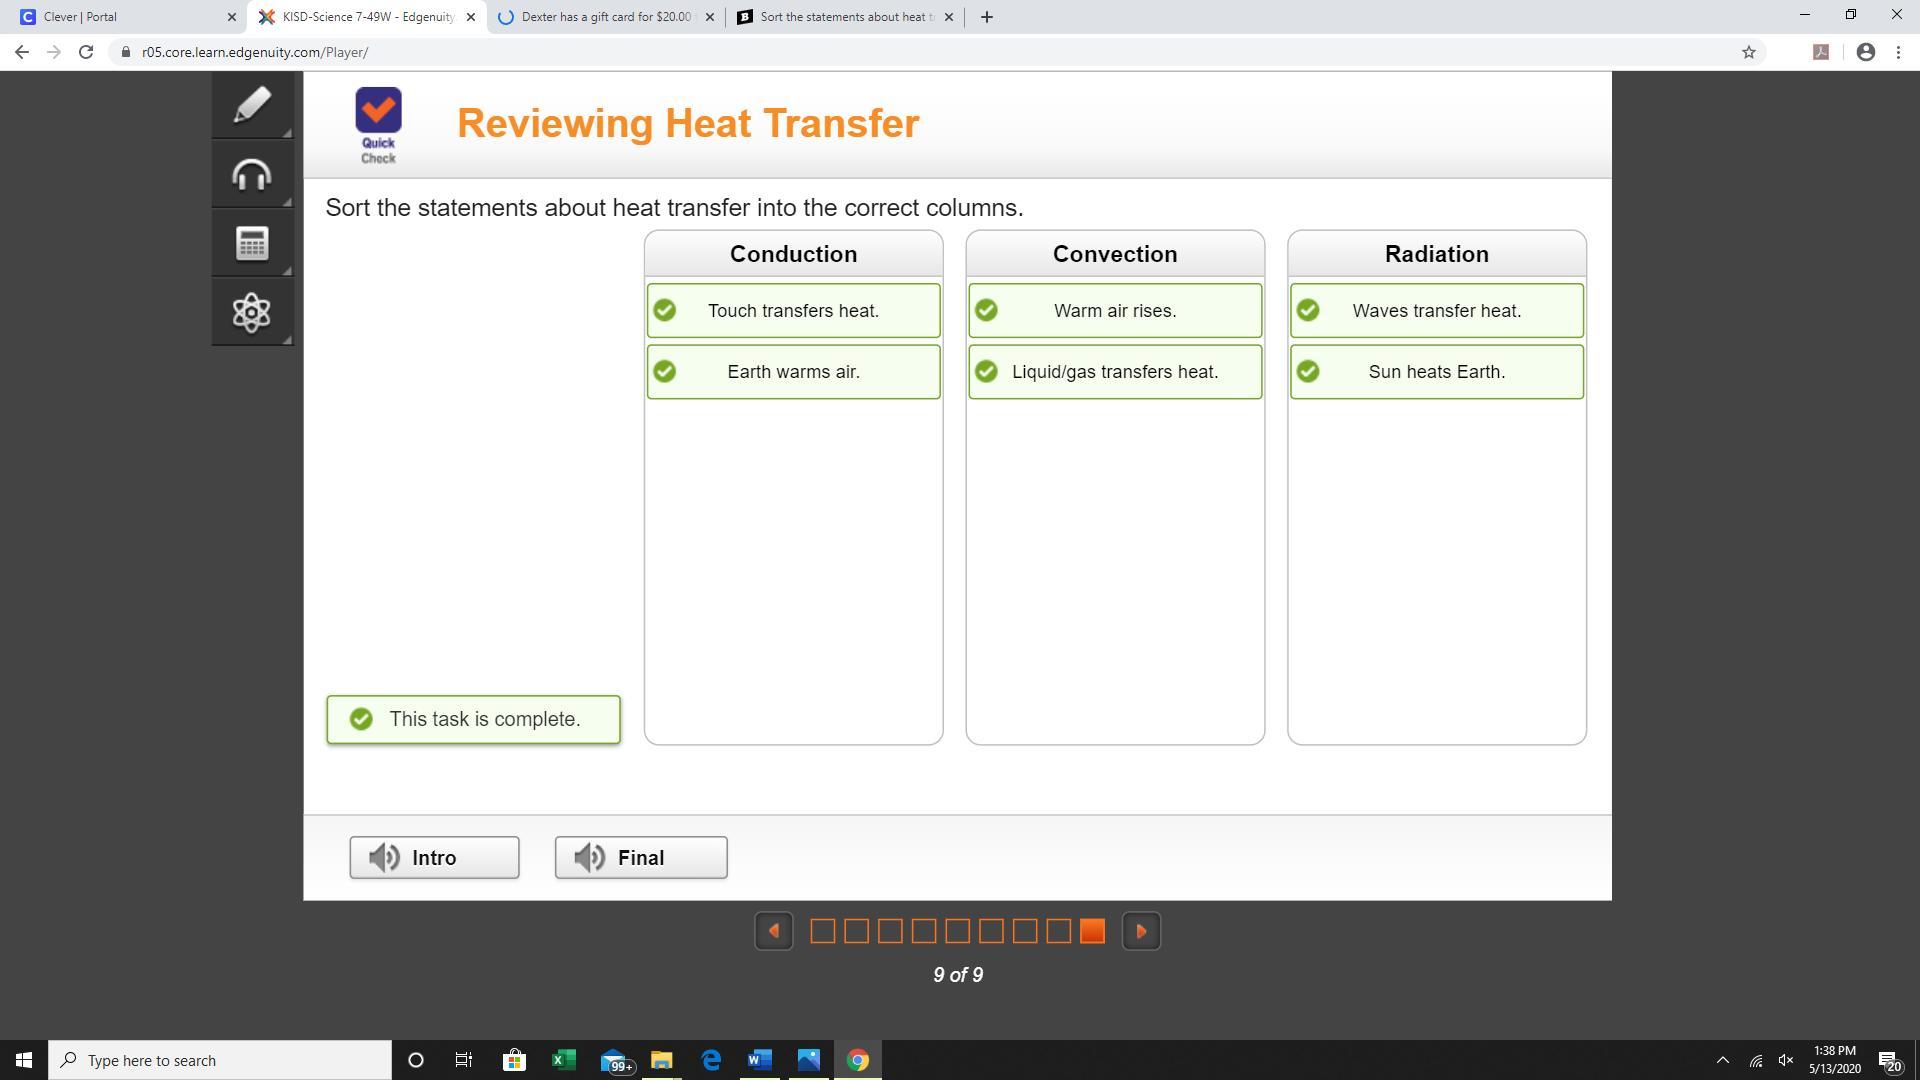Jump to first page square indicator
1920x1080 pixels.
(822, 931)
